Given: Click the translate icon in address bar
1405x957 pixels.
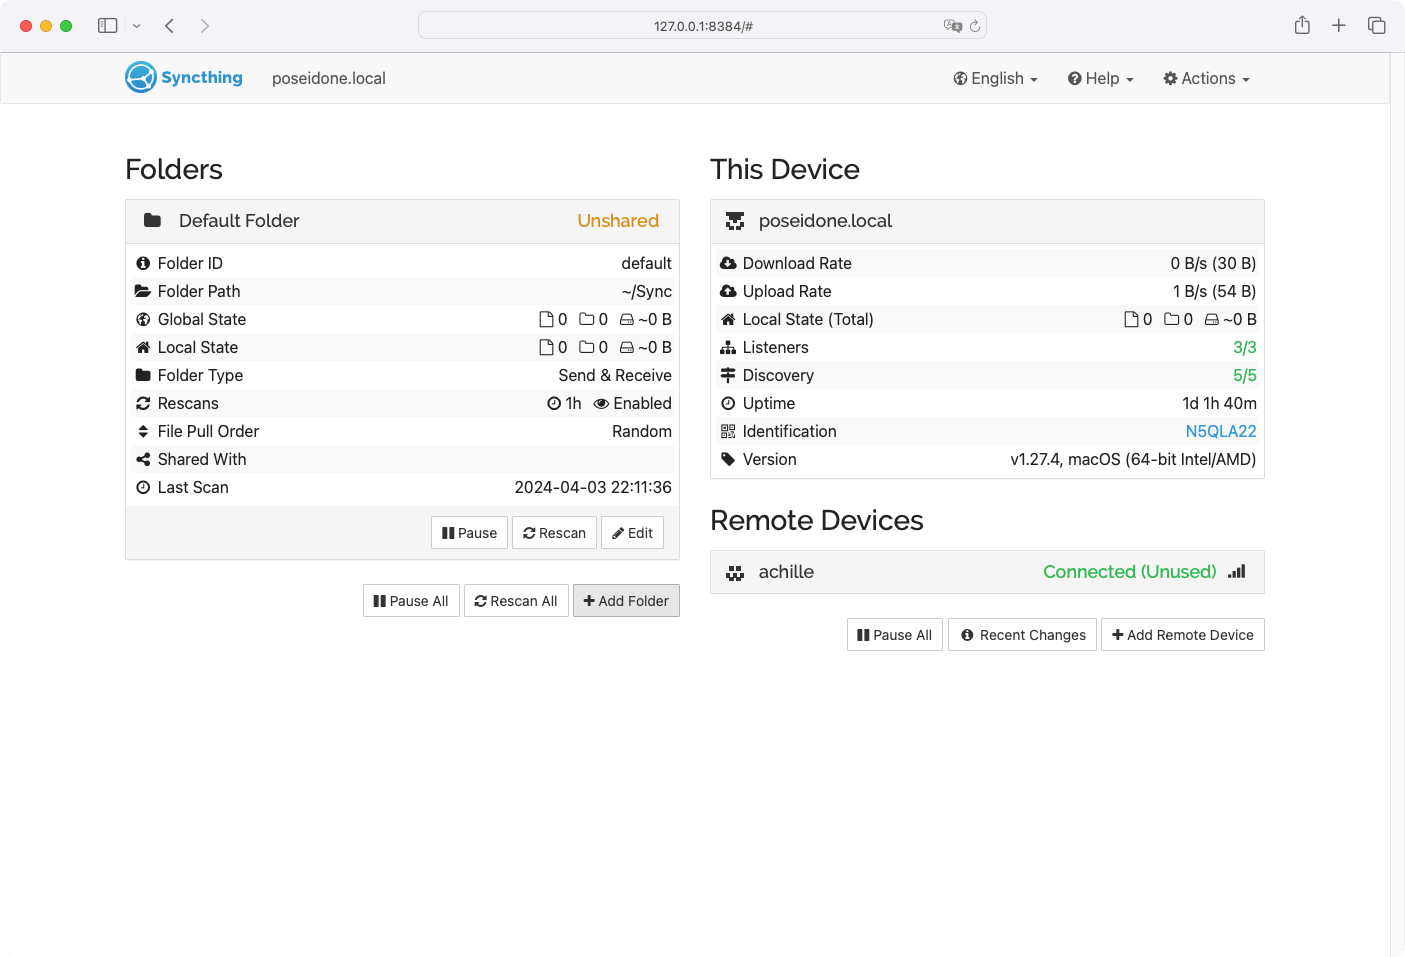Looking at the screenshot, I should tap(952, 26).
